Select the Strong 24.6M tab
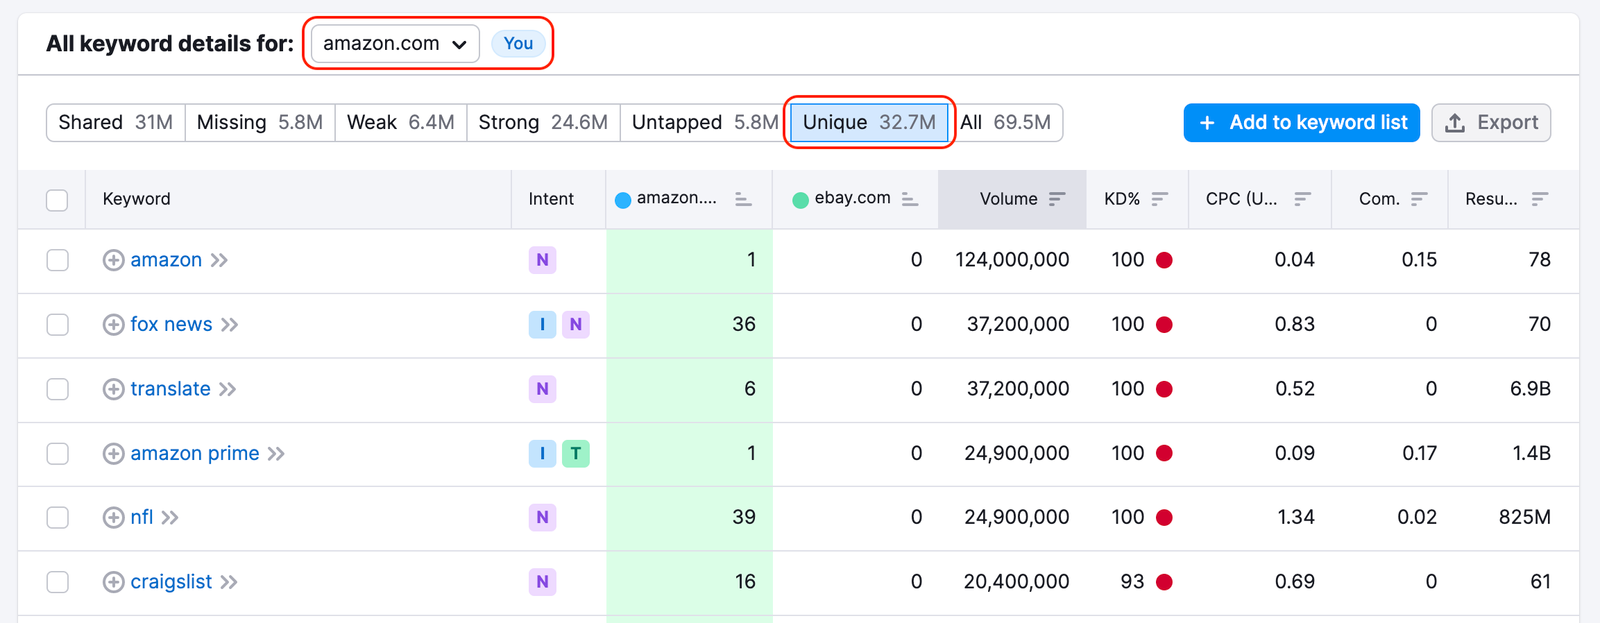Screen dimensions: 1600x623 [543, 123]
